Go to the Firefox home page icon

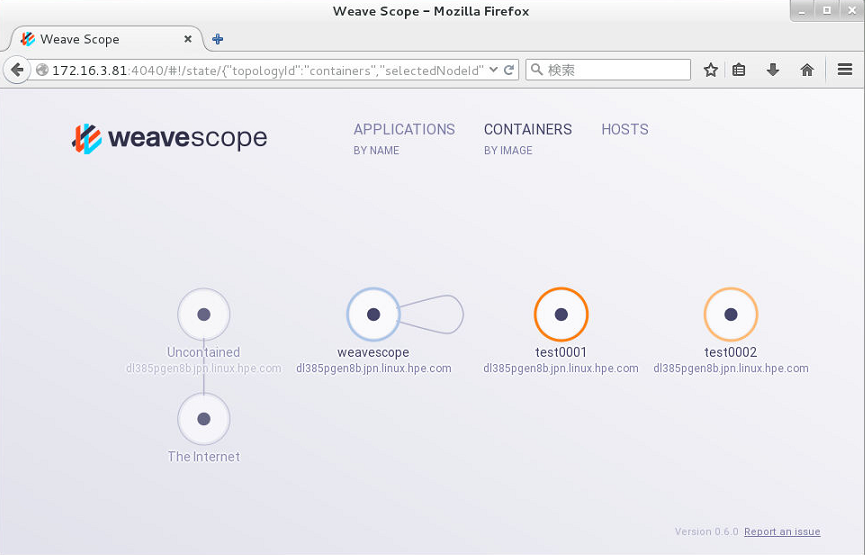tap(807, 70)
